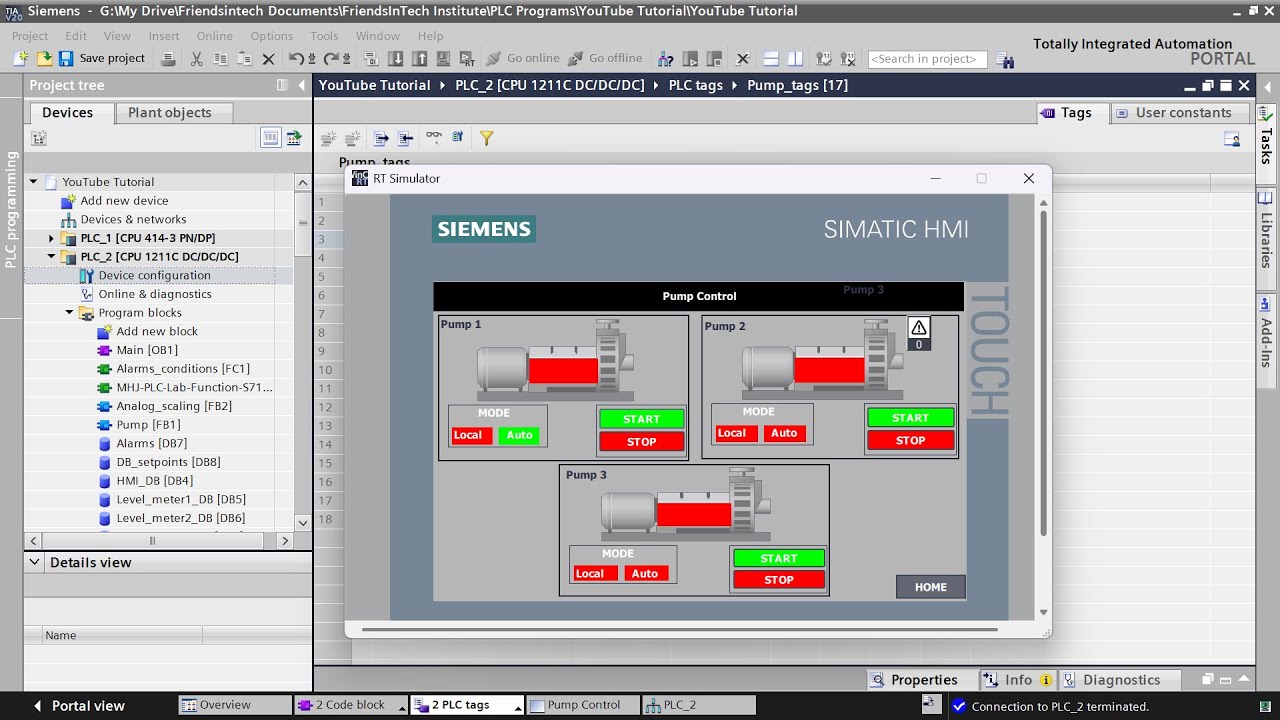Screen dimensions: 1280x720
Task: Click the Delete X icon in toolbar
Action: click(x=268, y=59)
